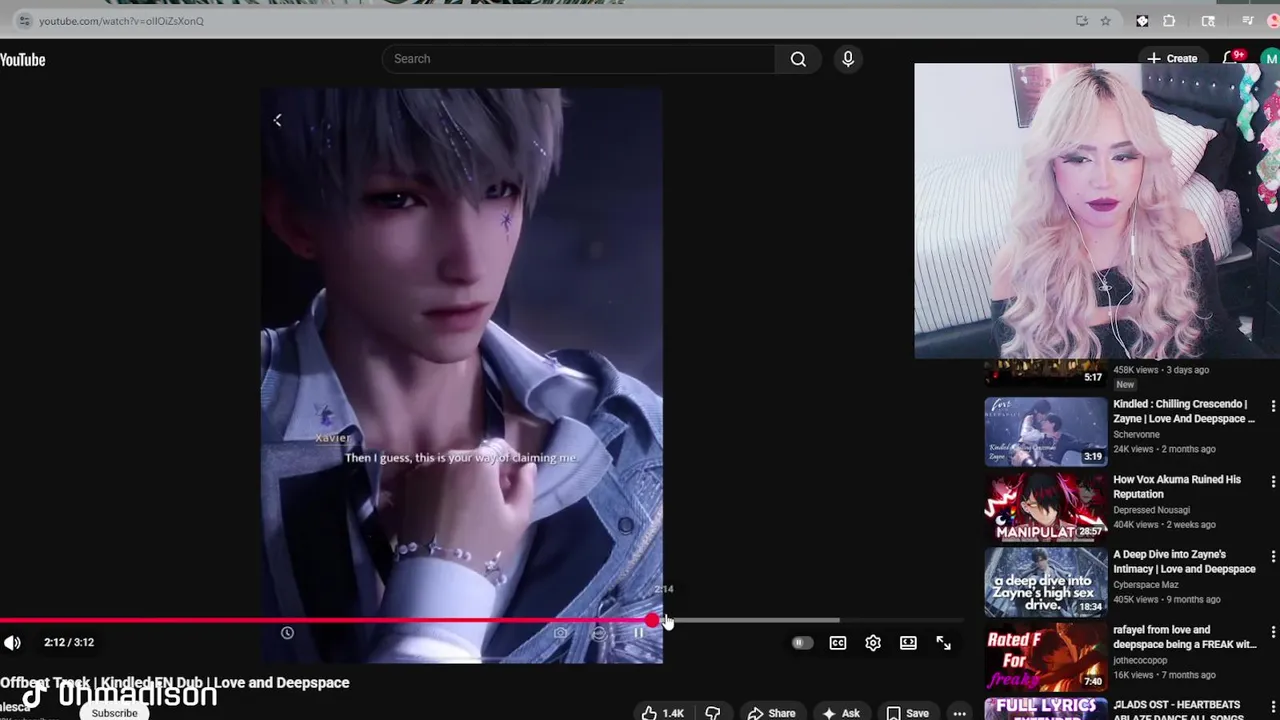Dislike the video

(x=713, y=713)
